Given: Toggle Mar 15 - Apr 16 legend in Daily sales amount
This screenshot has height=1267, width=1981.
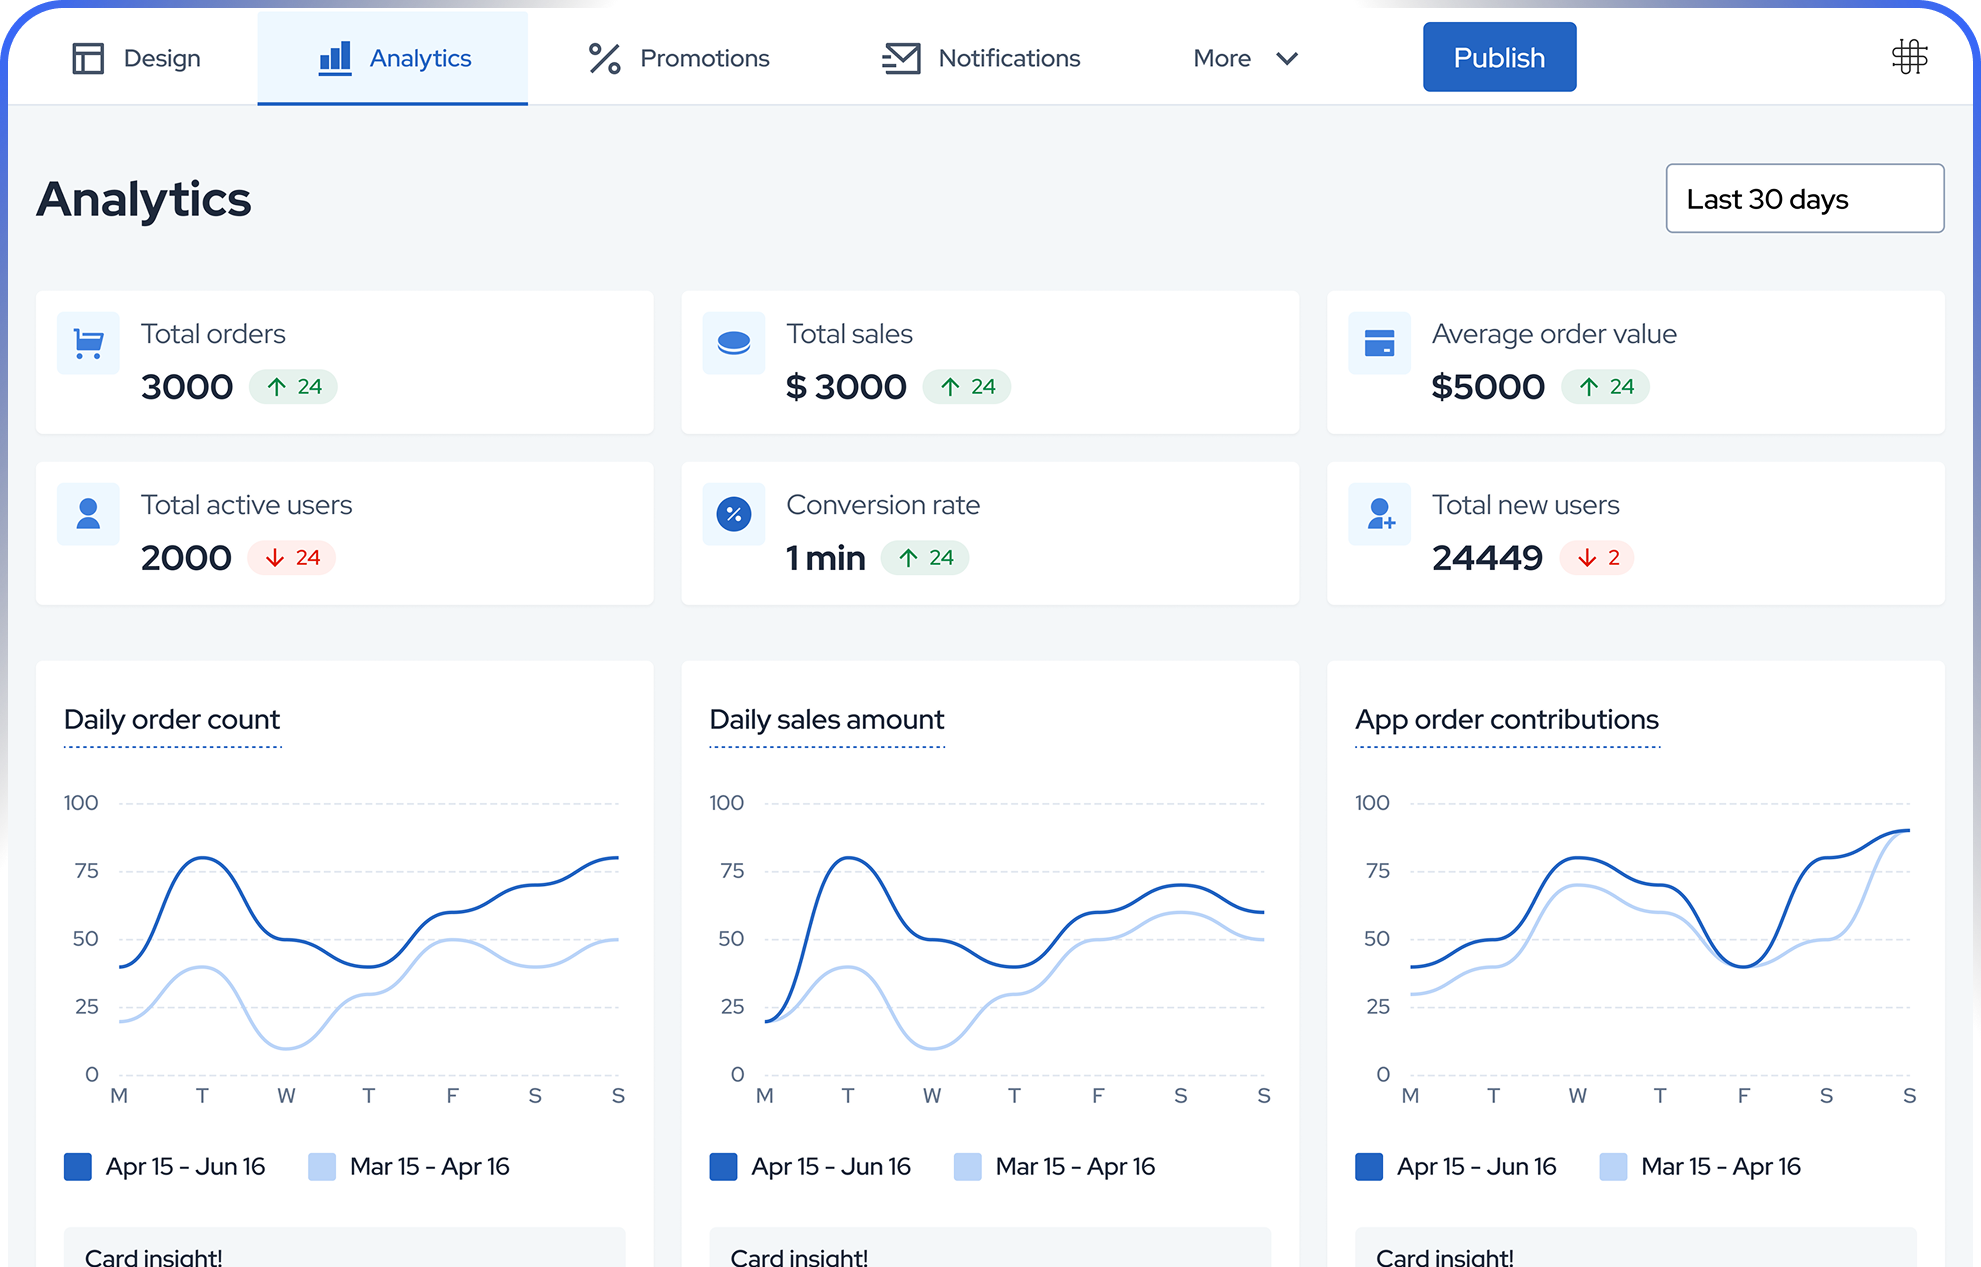Looking at the screenshot, I should click(x=1054, y=1167).
